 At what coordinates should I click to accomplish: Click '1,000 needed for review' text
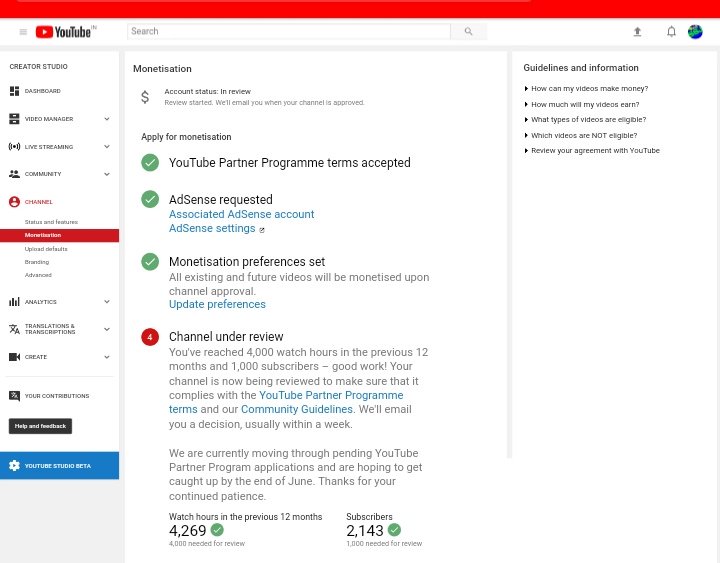384,544
